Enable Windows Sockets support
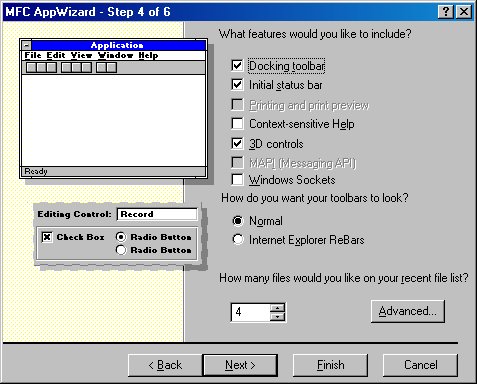Image resolution: width=477 pixels, height=384 pixels. 237,180
